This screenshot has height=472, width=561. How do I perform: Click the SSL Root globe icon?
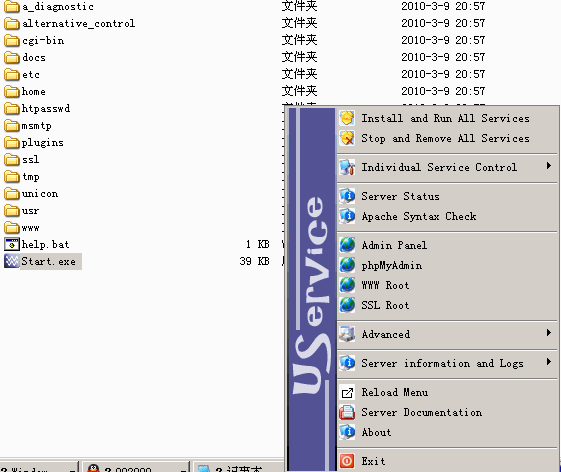click(347, 305)
